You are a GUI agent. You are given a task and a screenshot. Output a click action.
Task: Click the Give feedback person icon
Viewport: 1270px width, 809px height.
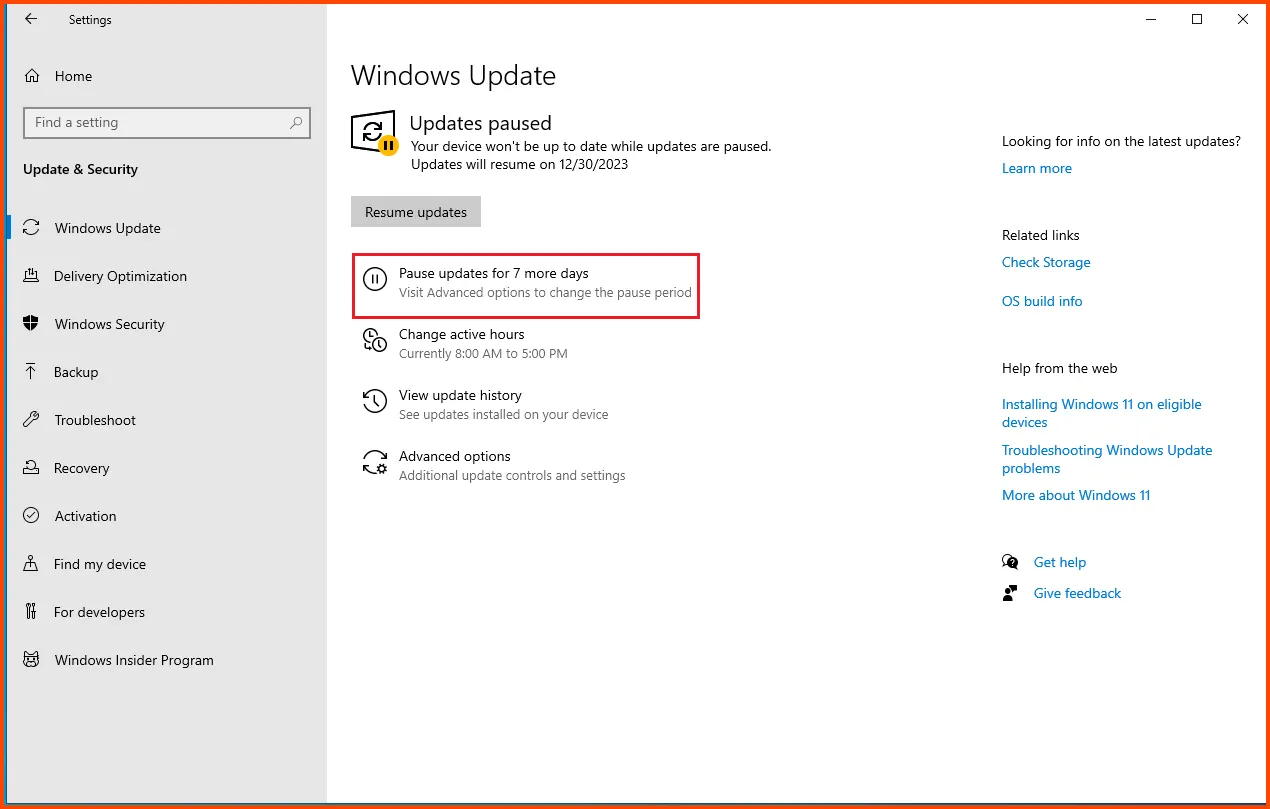[1010, 593]
